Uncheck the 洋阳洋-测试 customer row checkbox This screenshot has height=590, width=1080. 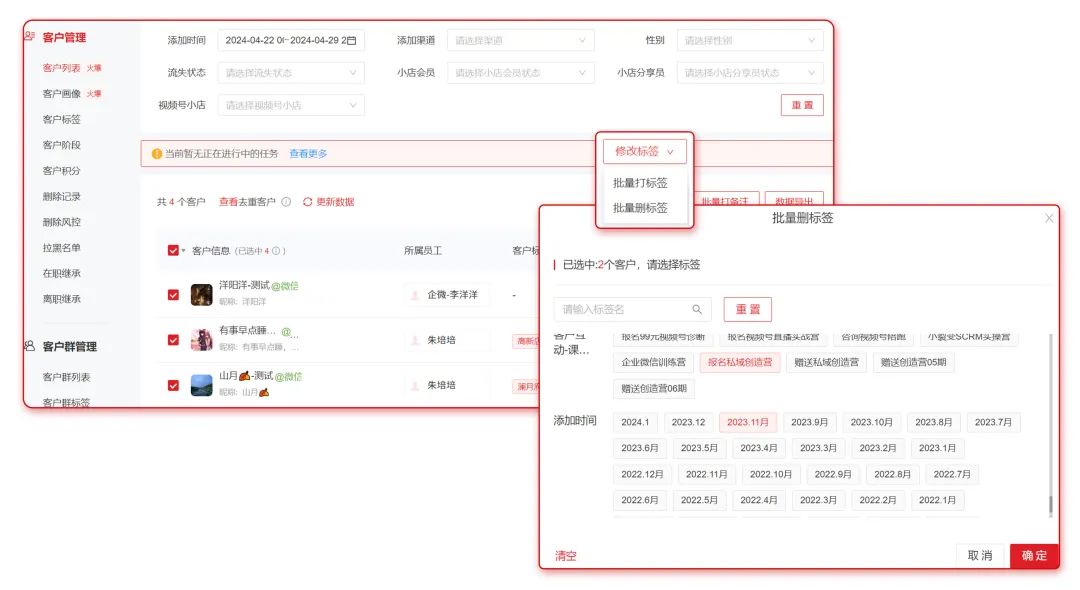[x=172, y=292]
